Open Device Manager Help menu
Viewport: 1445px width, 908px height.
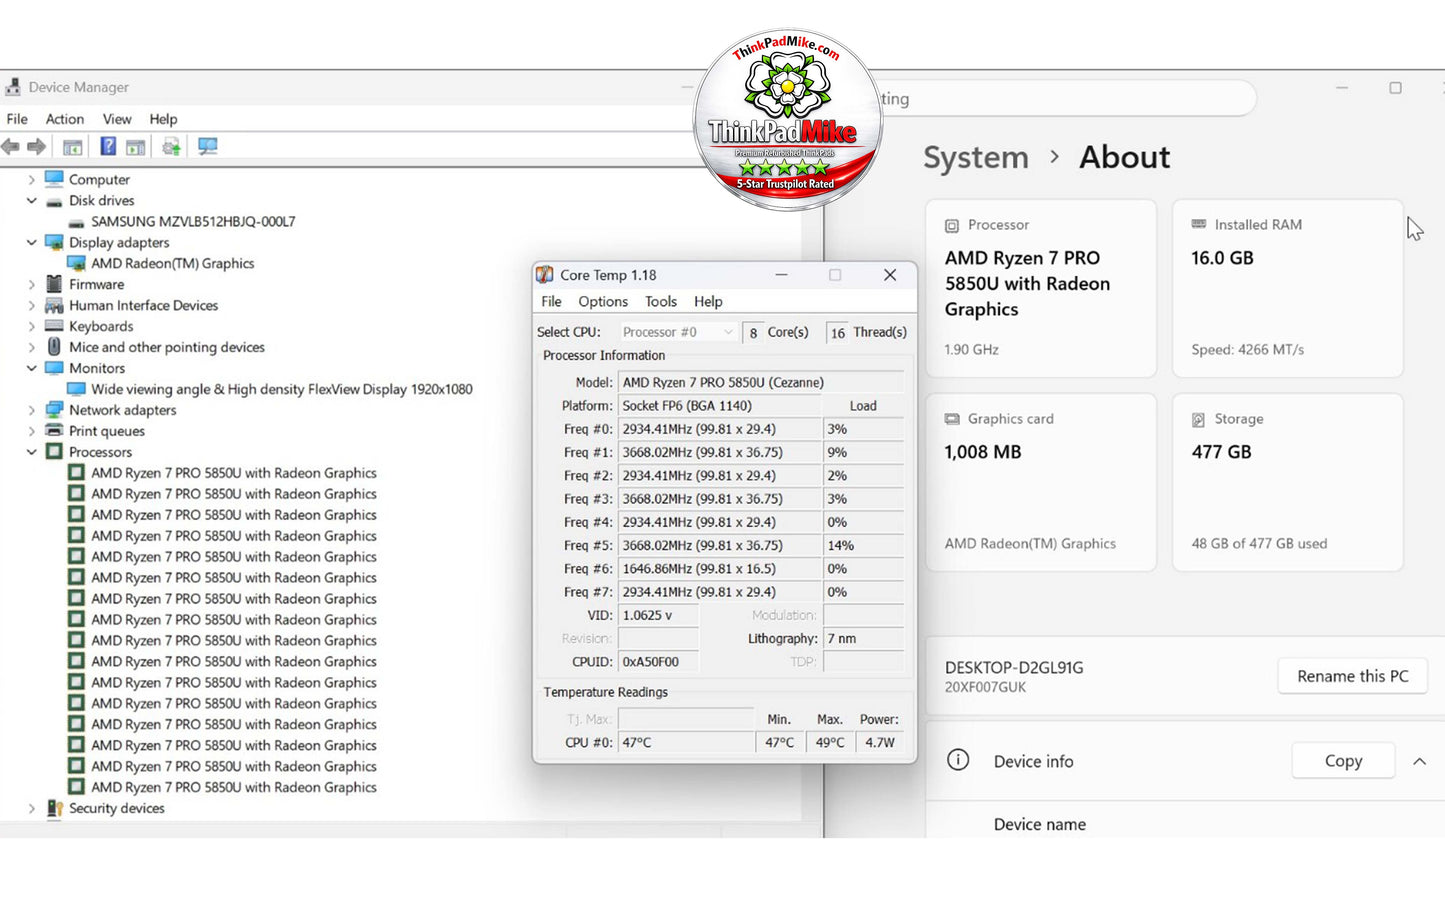[163, 119]
